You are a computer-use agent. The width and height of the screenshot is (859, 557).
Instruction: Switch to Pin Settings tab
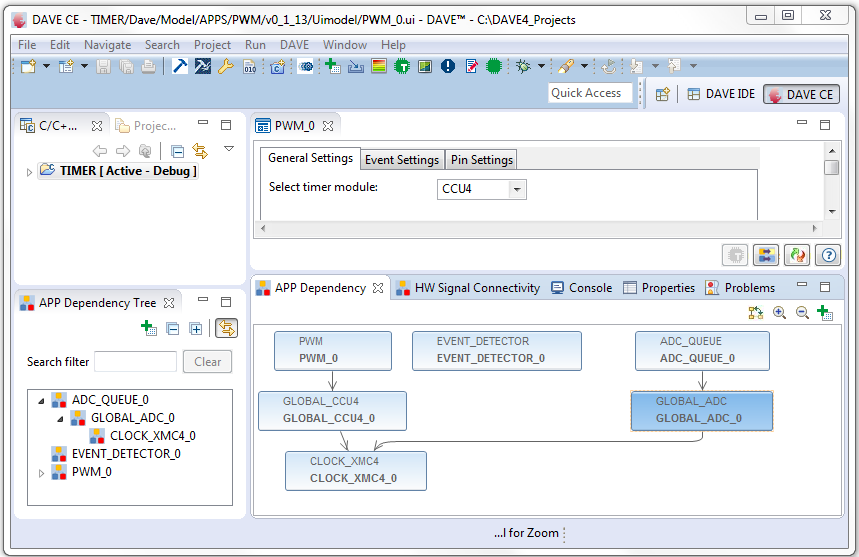(482, 159)
